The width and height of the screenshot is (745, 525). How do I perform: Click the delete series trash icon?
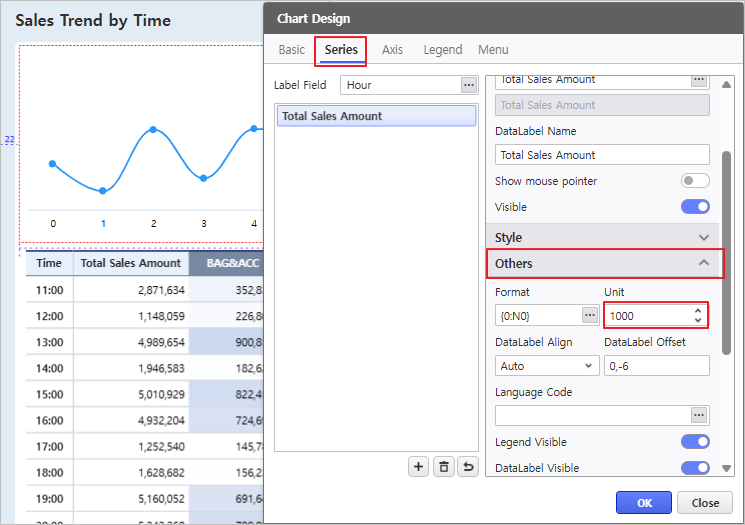click(444, 466)
